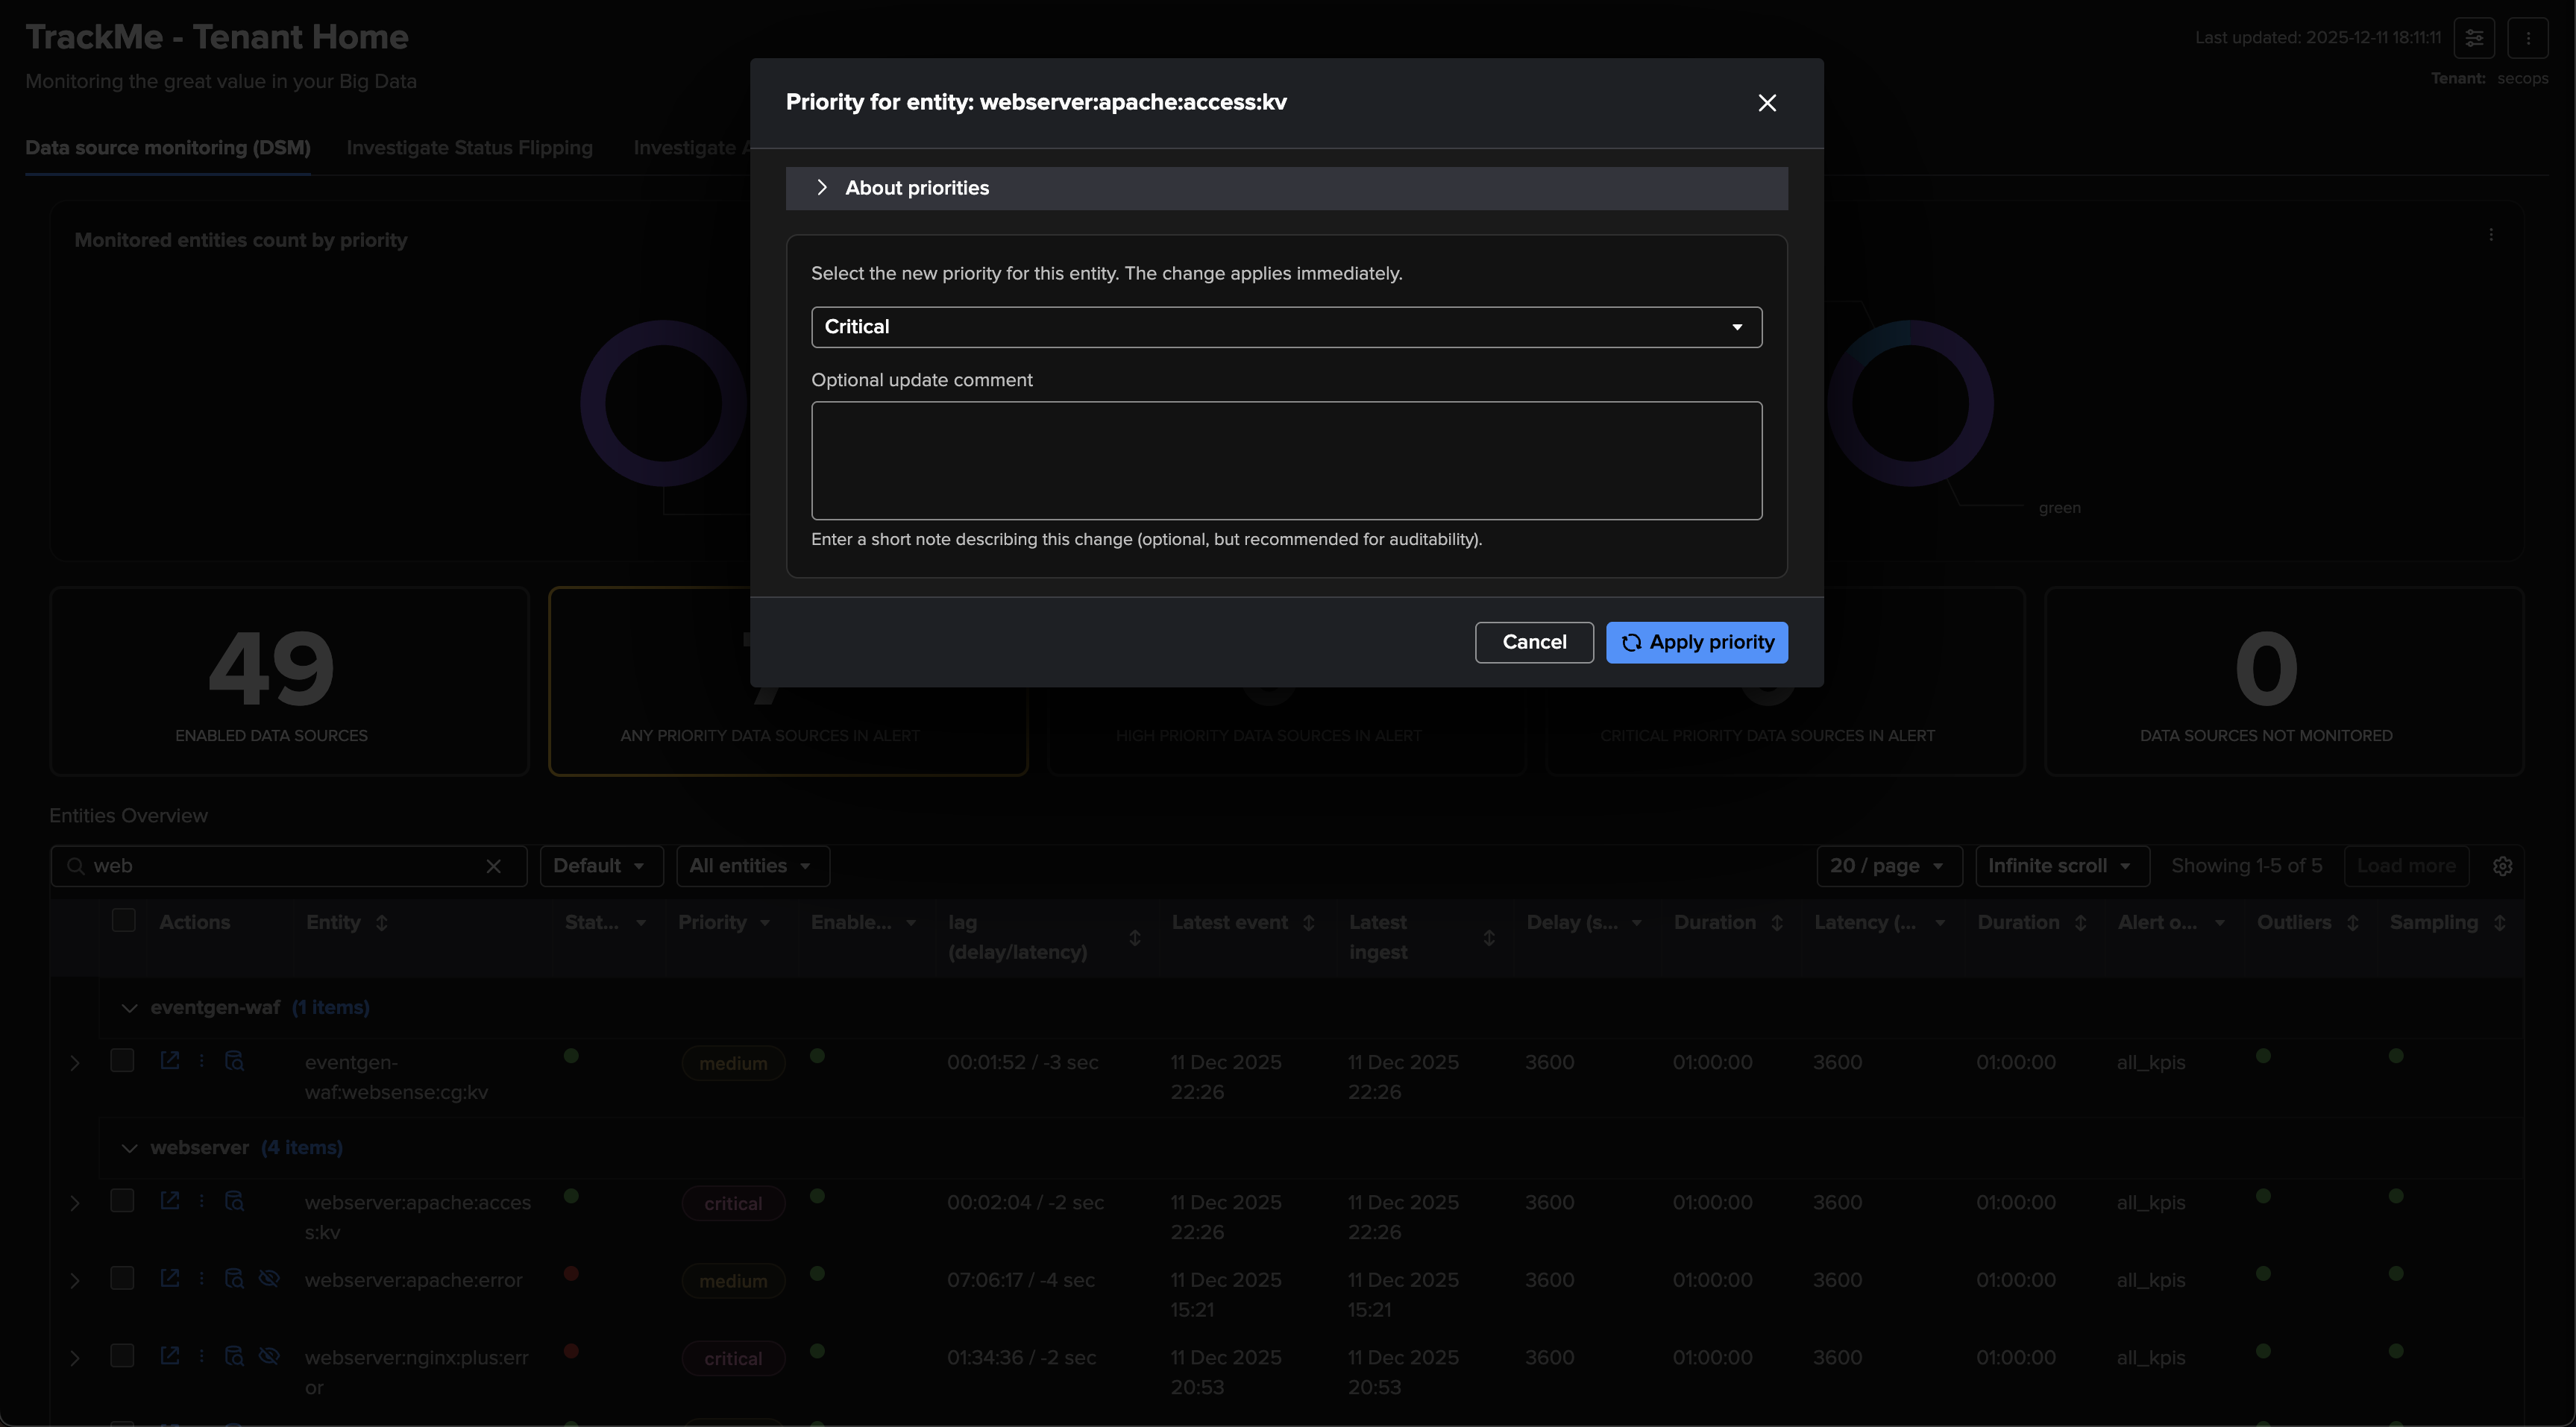Open eventgen-waf:websense:cg:kv in new window icon

170,1060
